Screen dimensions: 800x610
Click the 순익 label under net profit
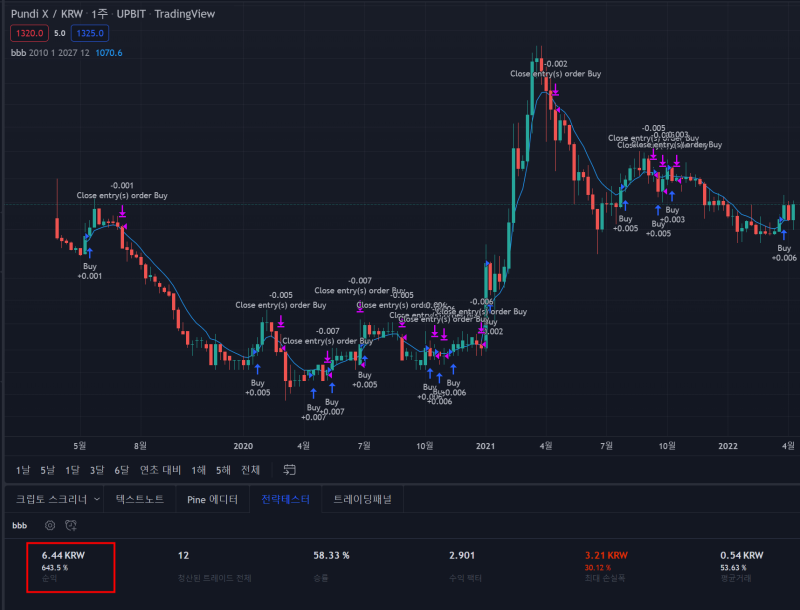[49, 578]
